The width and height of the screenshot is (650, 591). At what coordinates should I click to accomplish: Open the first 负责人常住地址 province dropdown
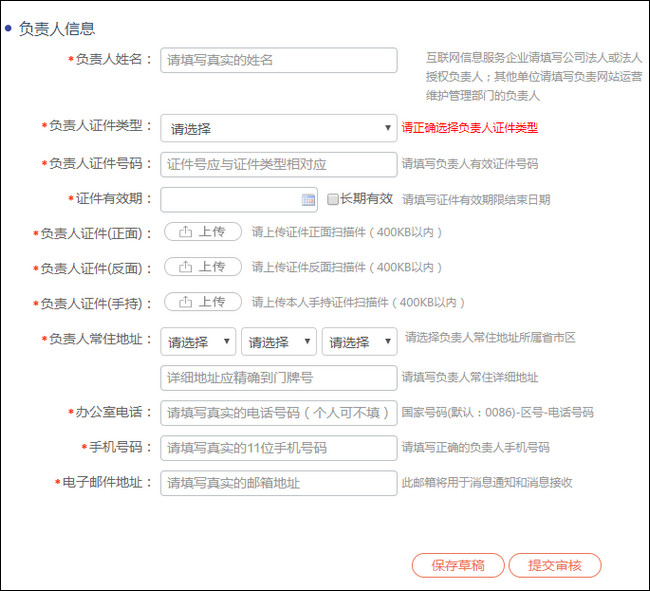(198, 342)
